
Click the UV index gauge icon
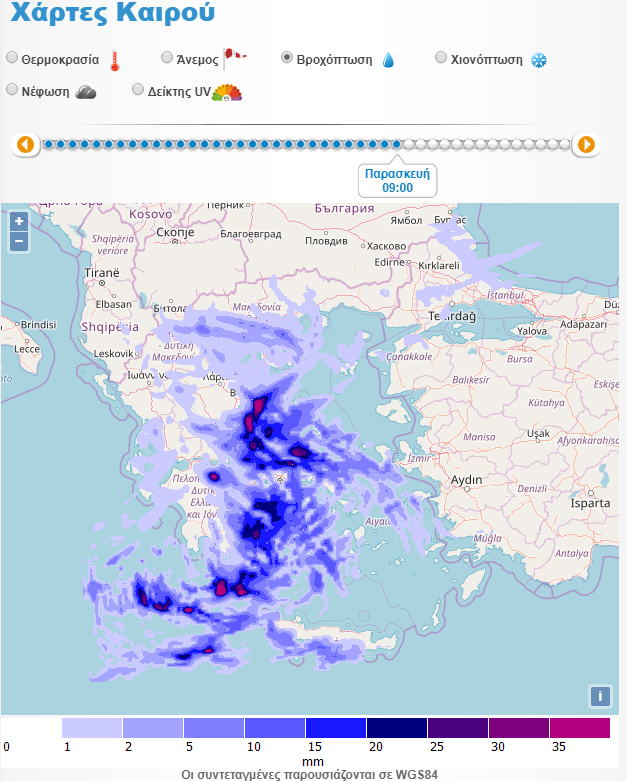[x=228, y=93]
